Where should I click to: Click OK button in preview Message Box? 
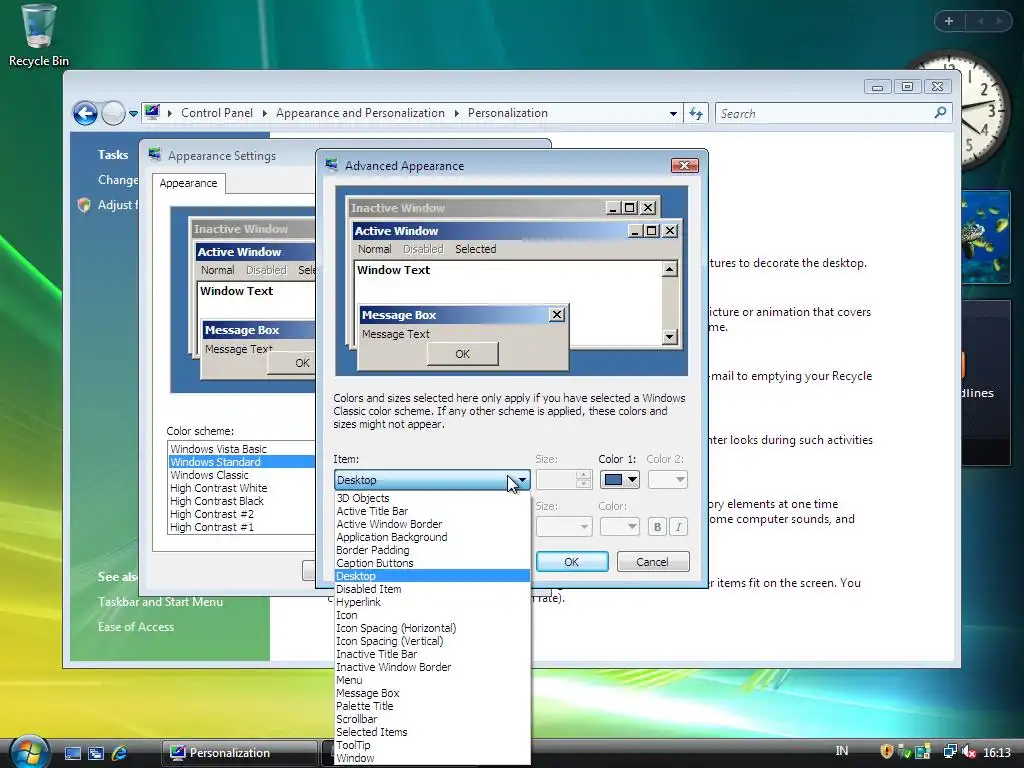point(462,354)
